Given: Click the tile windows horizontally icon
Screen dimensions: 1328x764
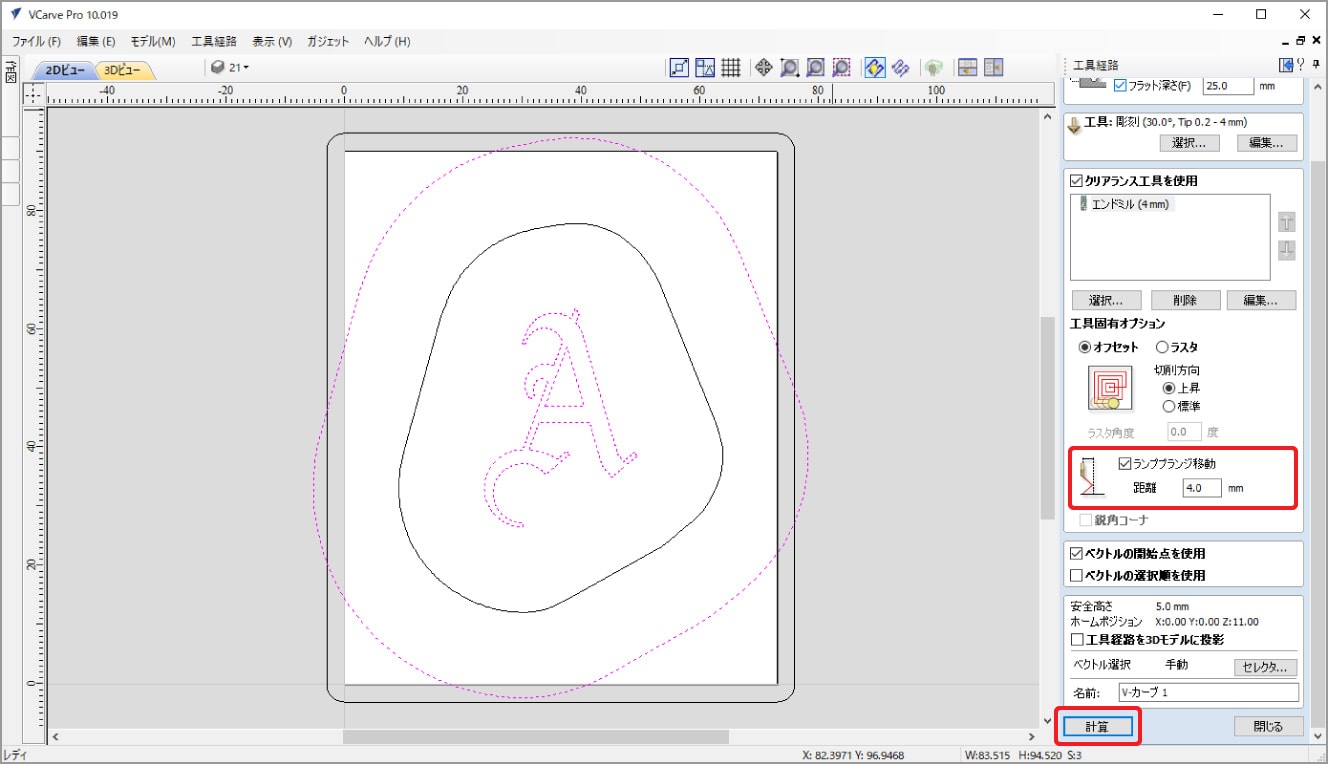Looking at the screenshot, I should (x=967, y=67).
